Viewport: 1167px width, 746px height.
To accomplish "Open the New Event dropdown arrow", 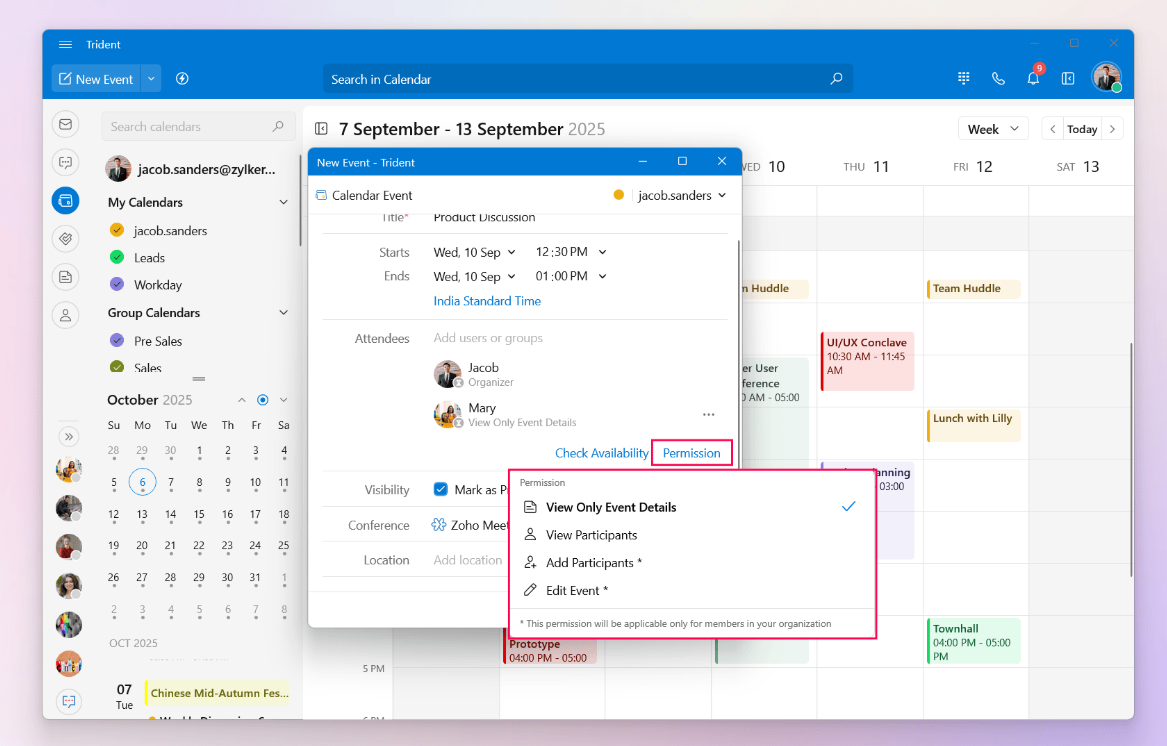I will pyautogui.click(x=151, y=79).
